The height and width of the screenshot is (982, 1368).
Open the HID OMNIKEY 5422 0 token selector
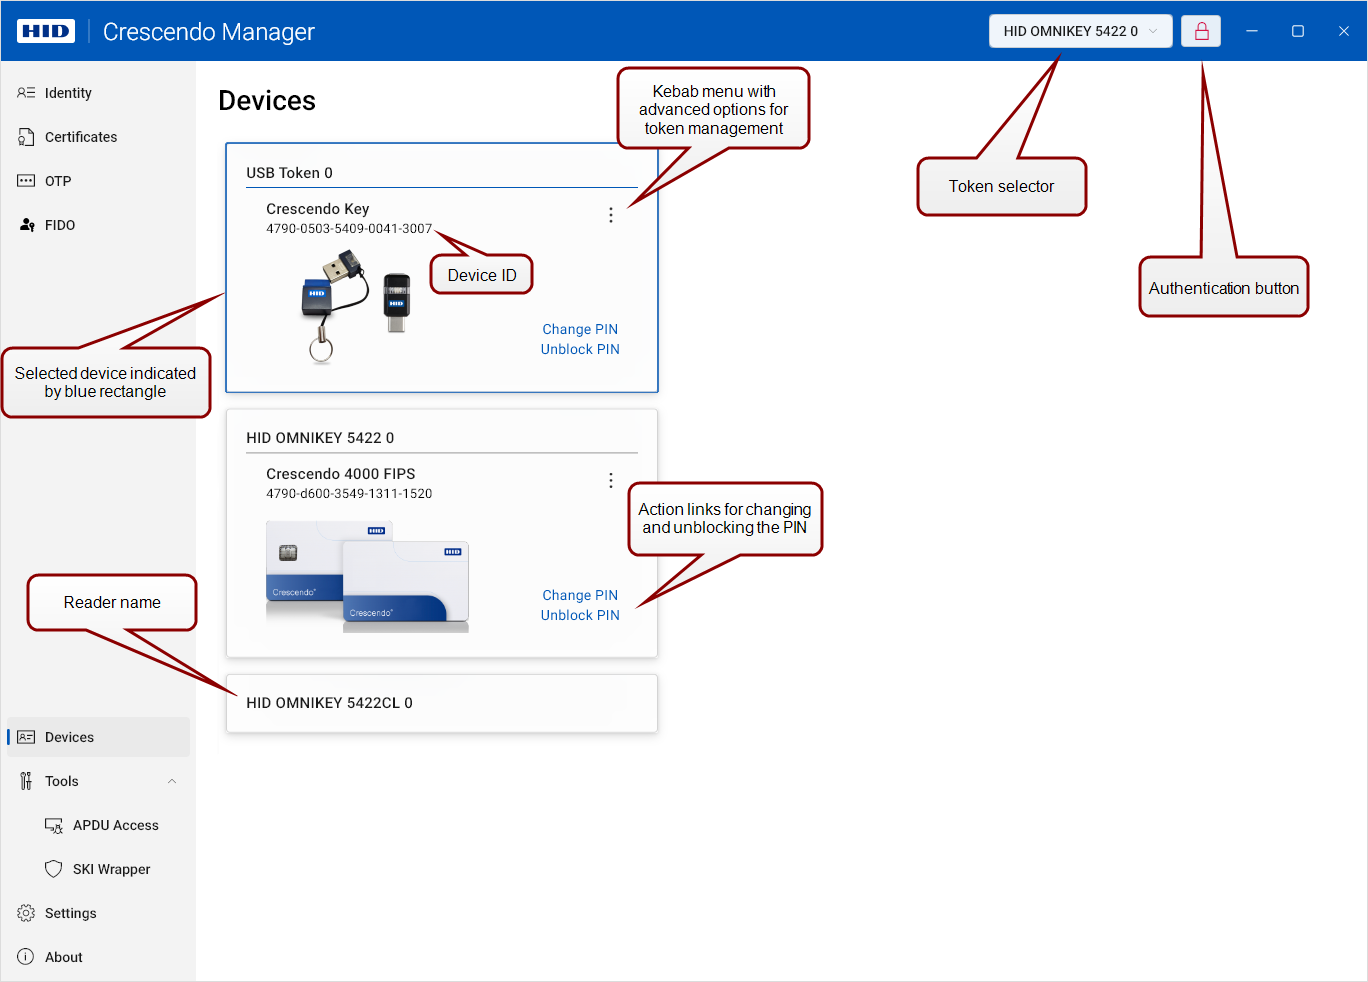[x=1080, y=31]
